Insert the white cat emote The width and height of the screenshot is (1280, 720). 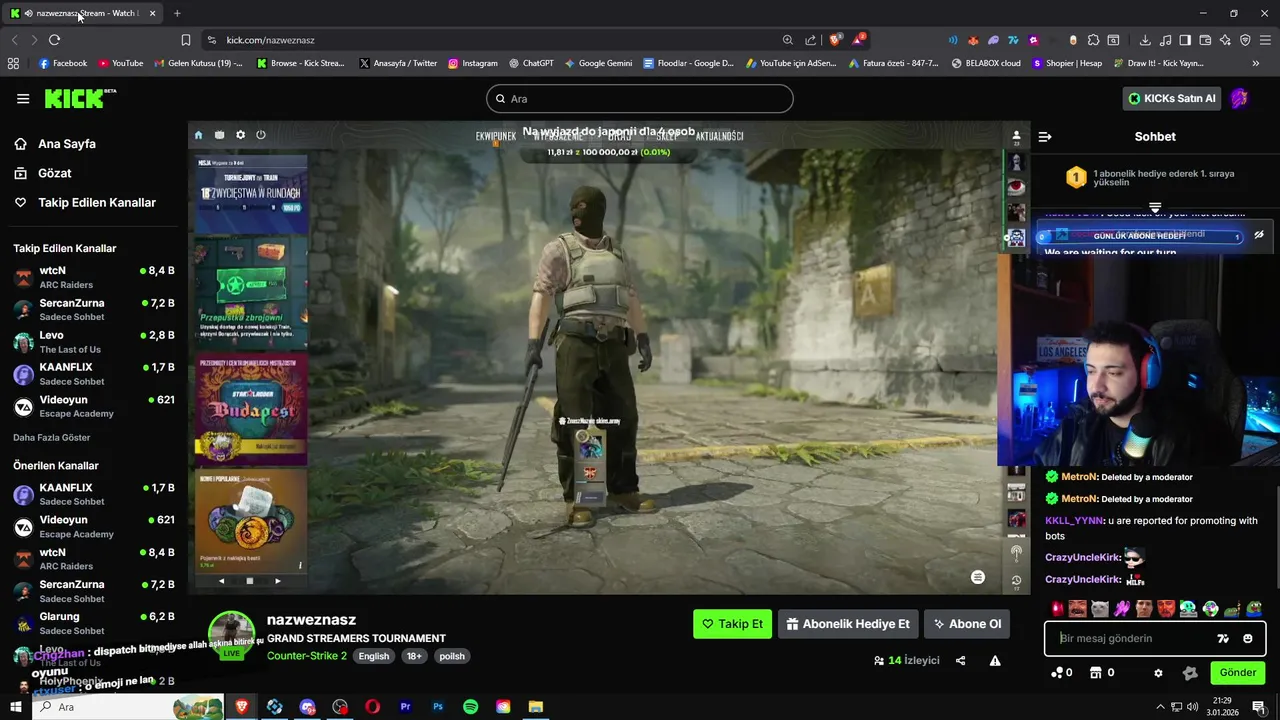coord(1100,608)
